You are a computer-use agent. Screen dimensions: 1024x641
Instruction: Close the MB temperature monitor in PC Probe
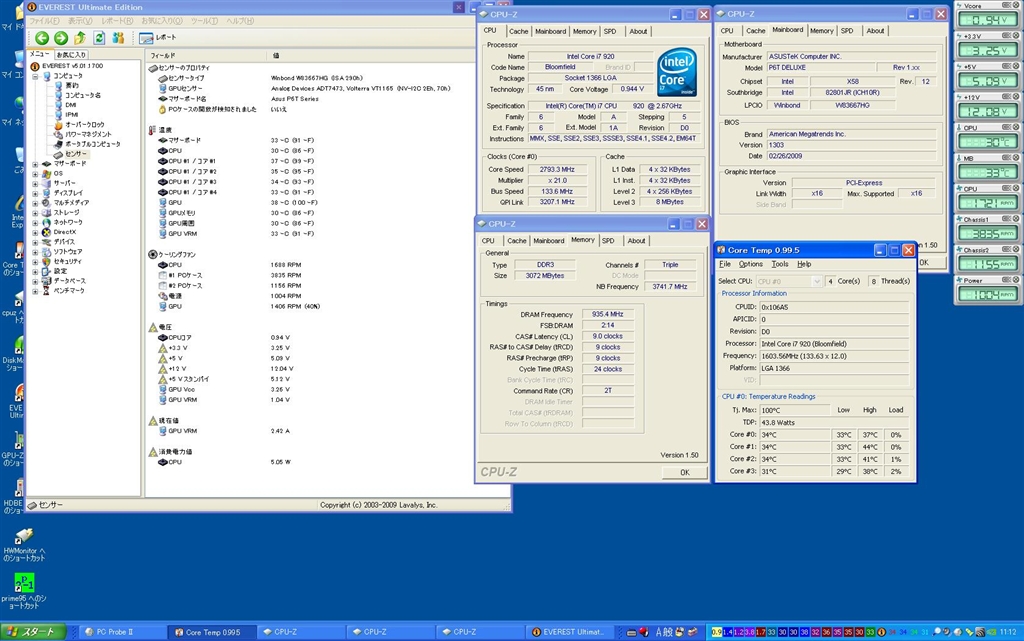click(x=1016, y=157)
